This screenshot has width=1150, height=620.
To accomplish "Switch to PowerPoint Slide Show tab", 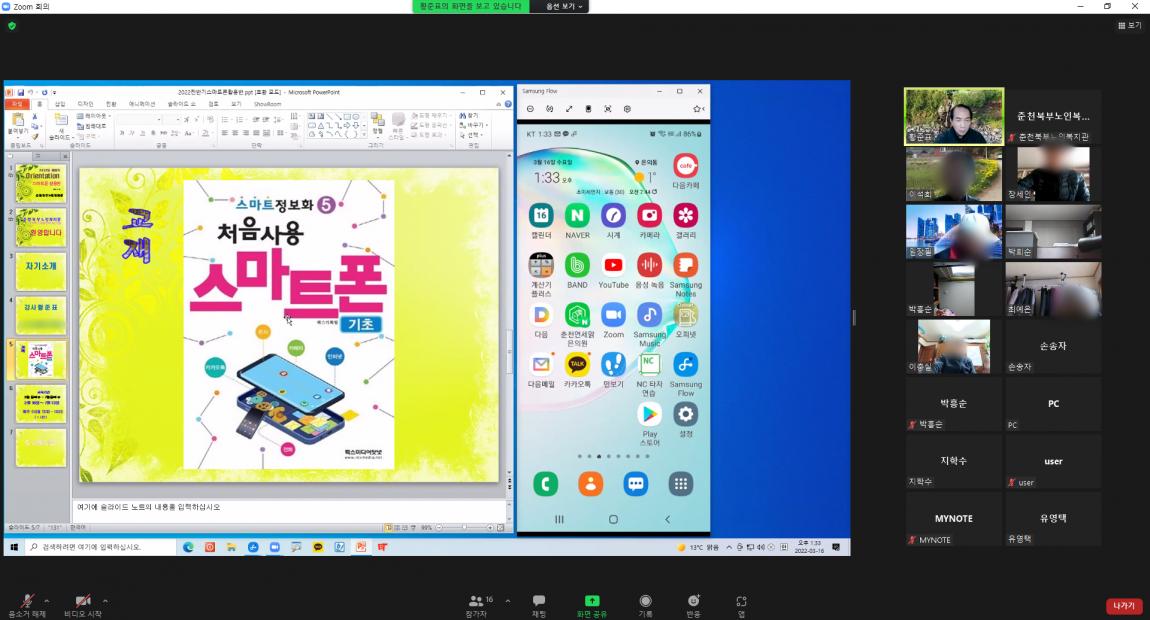I will tap(181, 104).
